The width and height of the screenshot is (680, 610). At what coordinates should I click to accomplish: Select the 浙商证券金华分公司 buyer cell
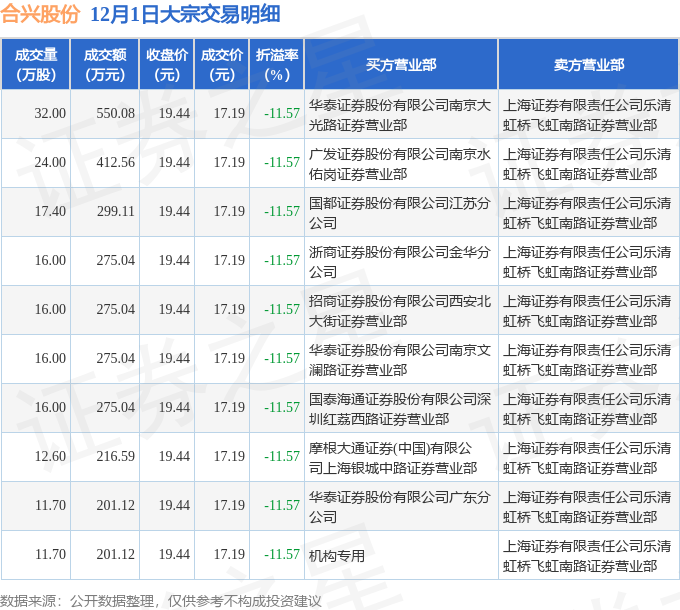pyautogui.click(x=400, y=261)
